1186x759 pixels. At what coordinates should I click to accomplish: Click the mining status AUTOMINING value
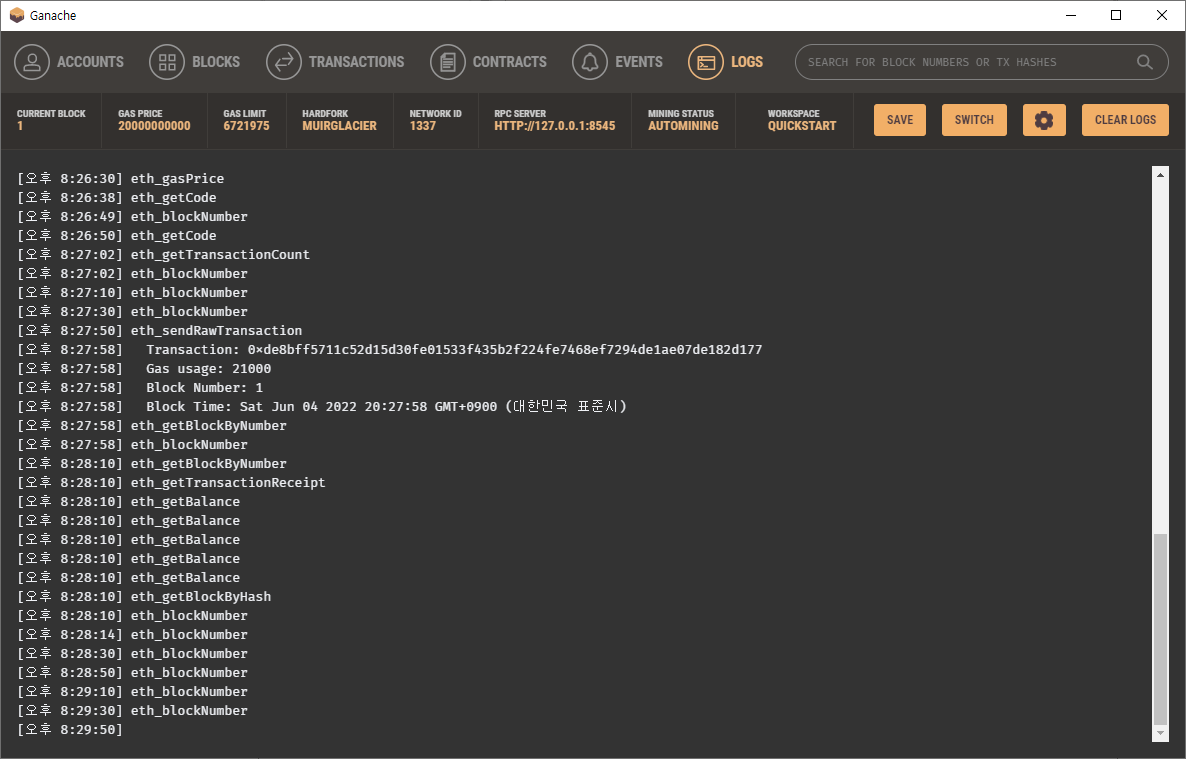click(683, 126)
